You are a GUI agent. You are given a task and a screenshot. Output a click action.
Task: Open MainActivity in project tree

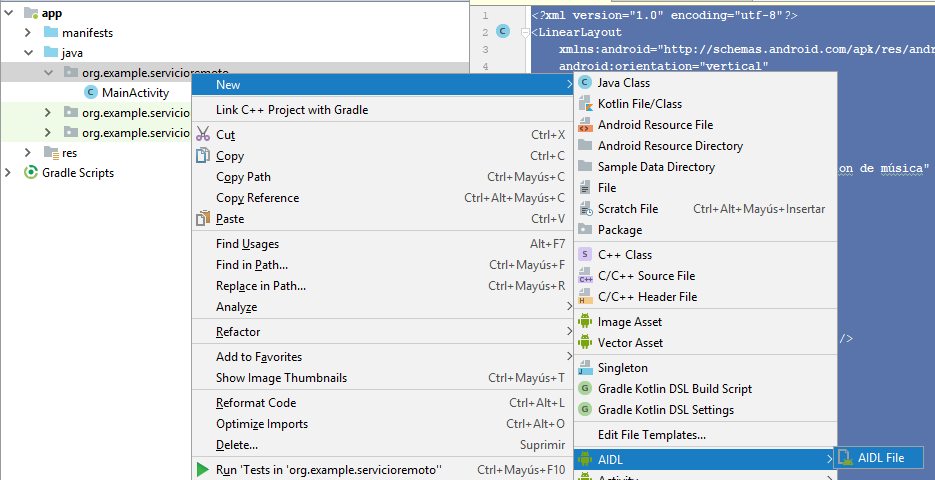135,93
